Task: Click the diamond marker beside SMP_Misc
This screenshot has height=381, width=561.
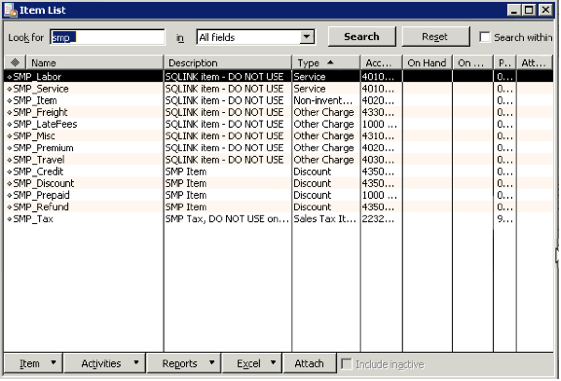Action: (9, 136)
